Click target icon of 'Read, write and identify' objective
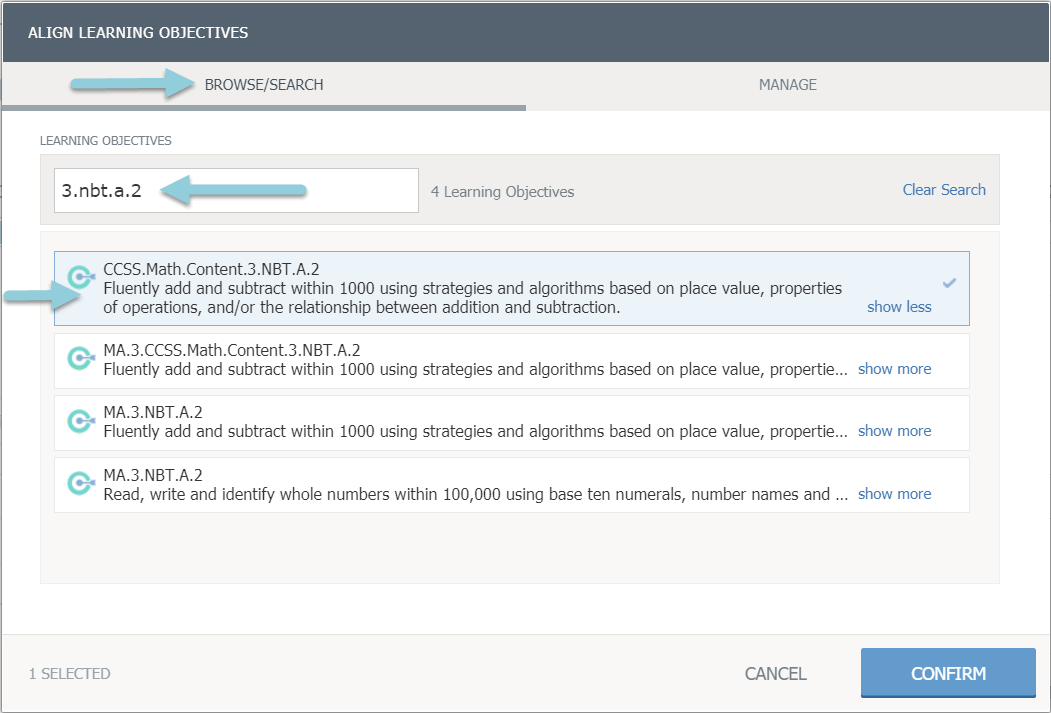The image size is (1051, 713). coord(80,484)
